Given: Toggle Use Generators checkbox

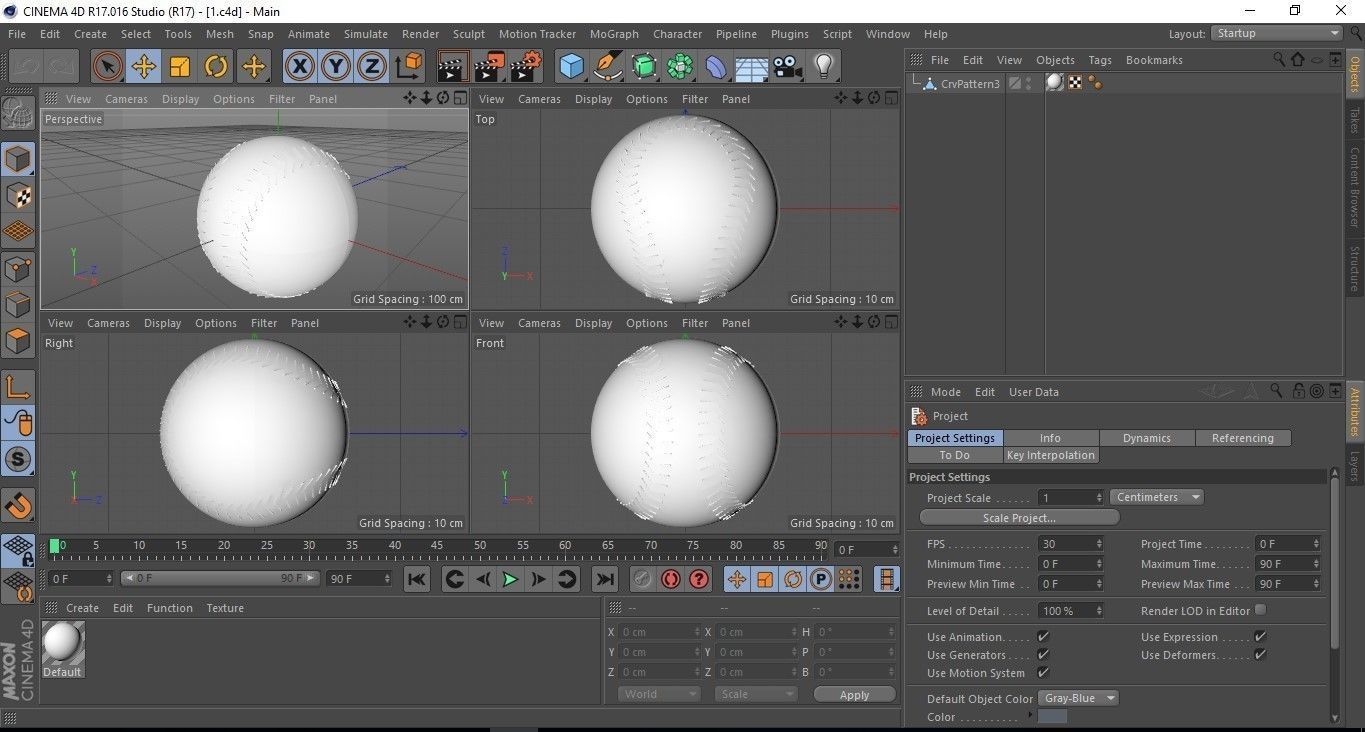Looking at the screenshot, I should [x=1043, y=654].
